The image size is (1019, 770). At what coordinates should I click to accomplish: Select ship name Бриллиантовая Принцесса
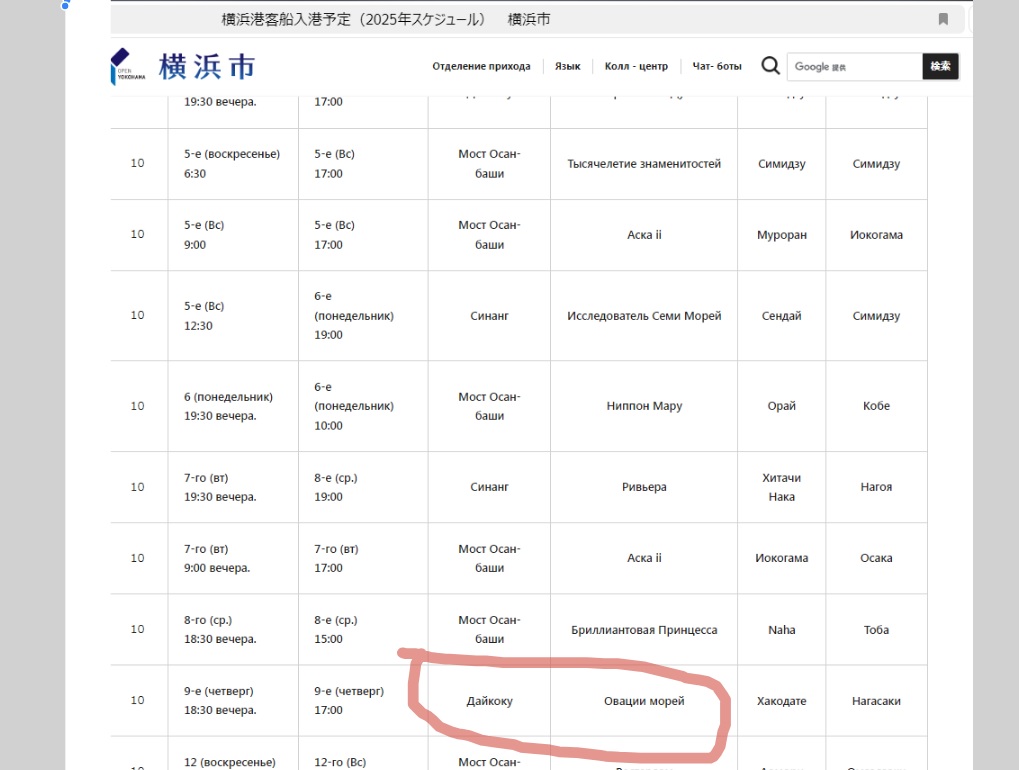pos(644,630)
